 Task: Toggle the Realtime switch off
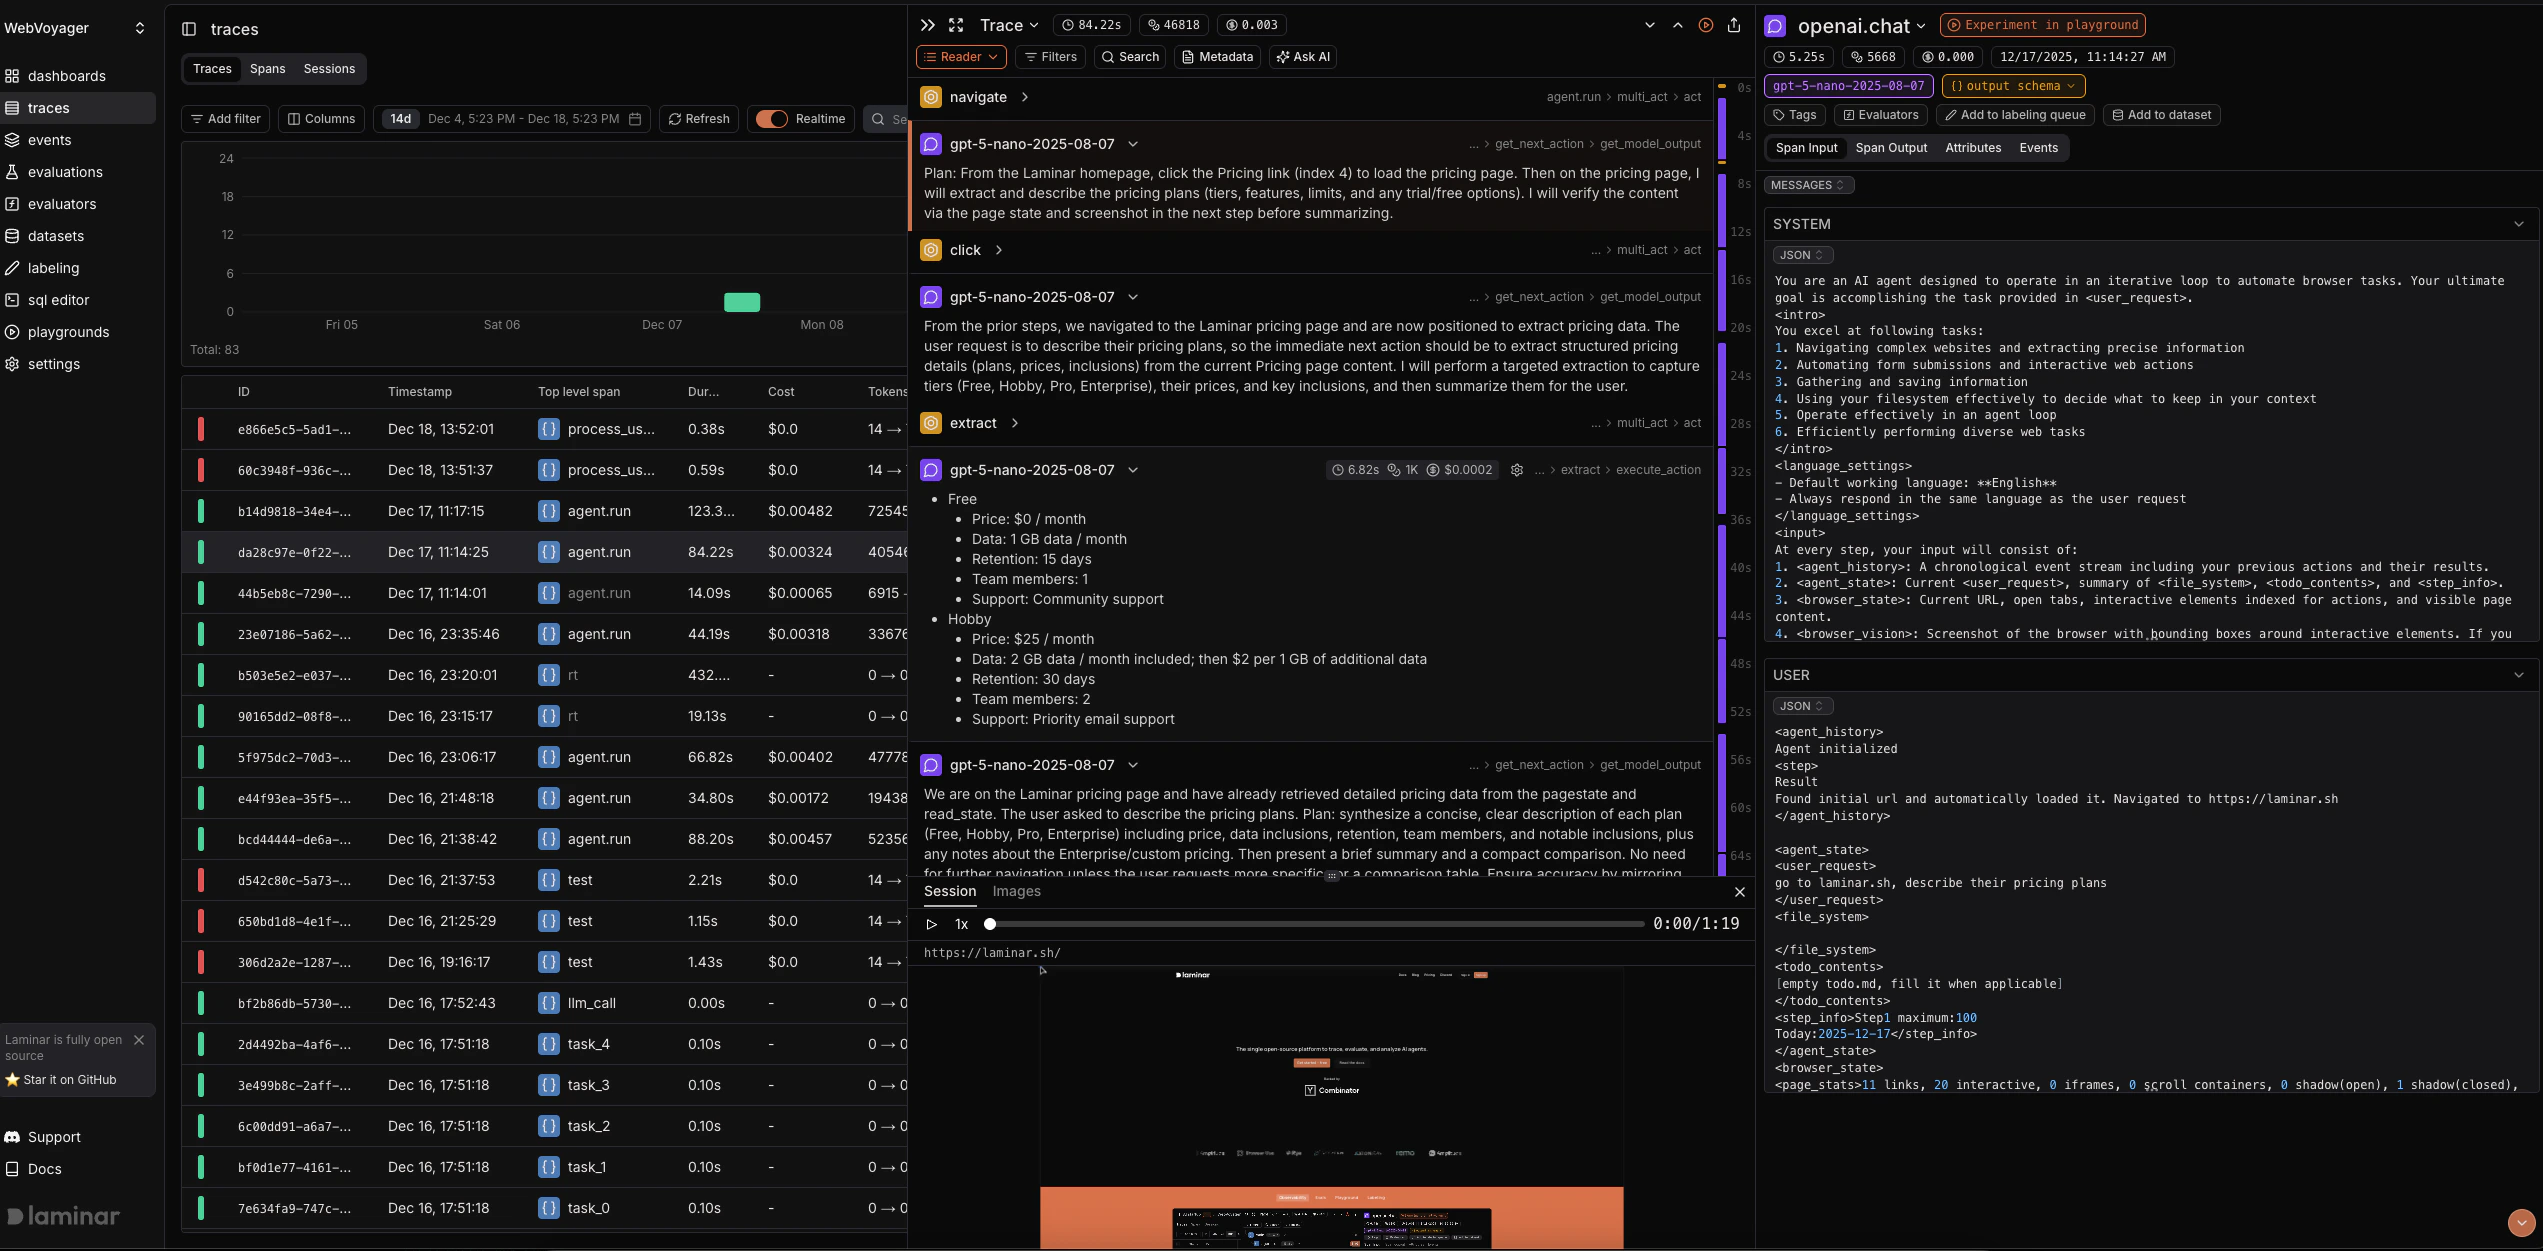770,119
